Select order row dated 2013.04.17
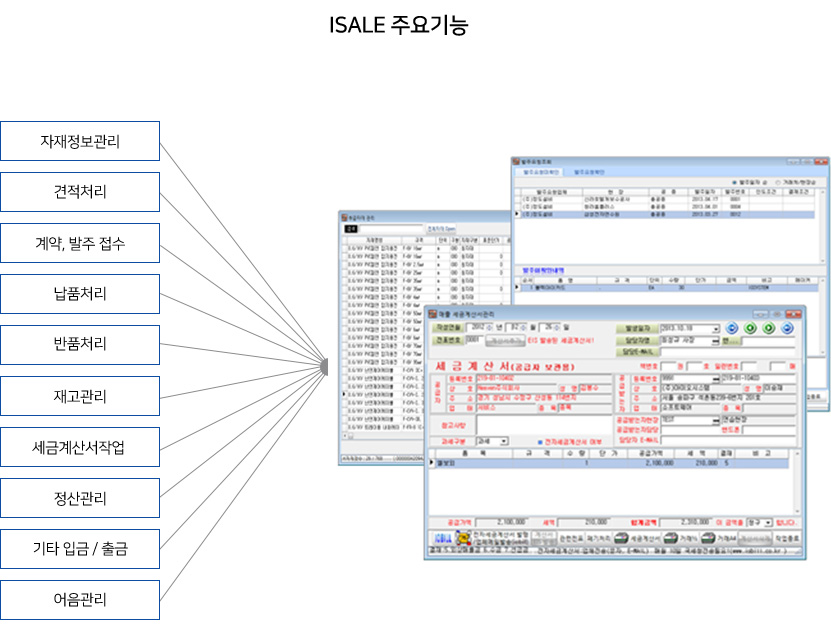 click(x=666, y=199)
